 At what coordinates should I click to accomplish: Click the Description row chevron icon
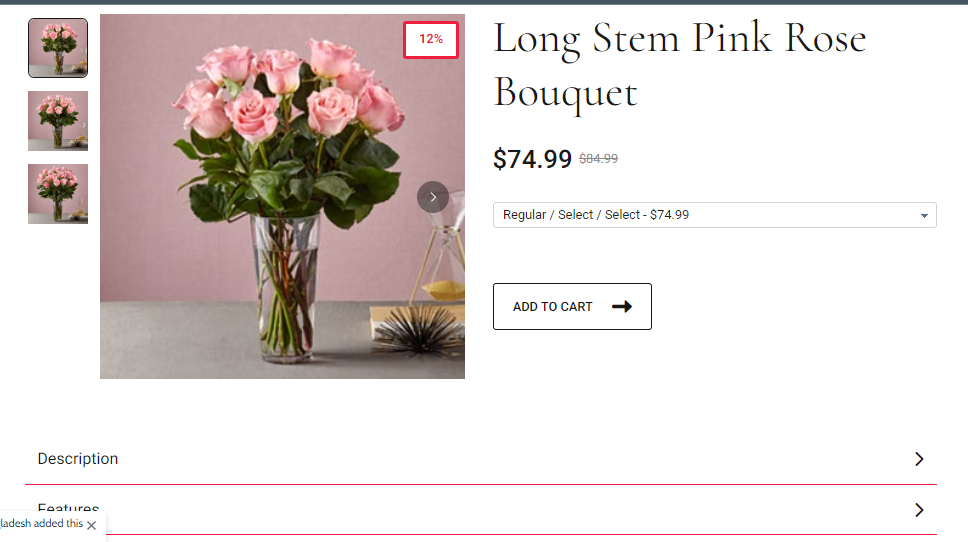(919, 459)
